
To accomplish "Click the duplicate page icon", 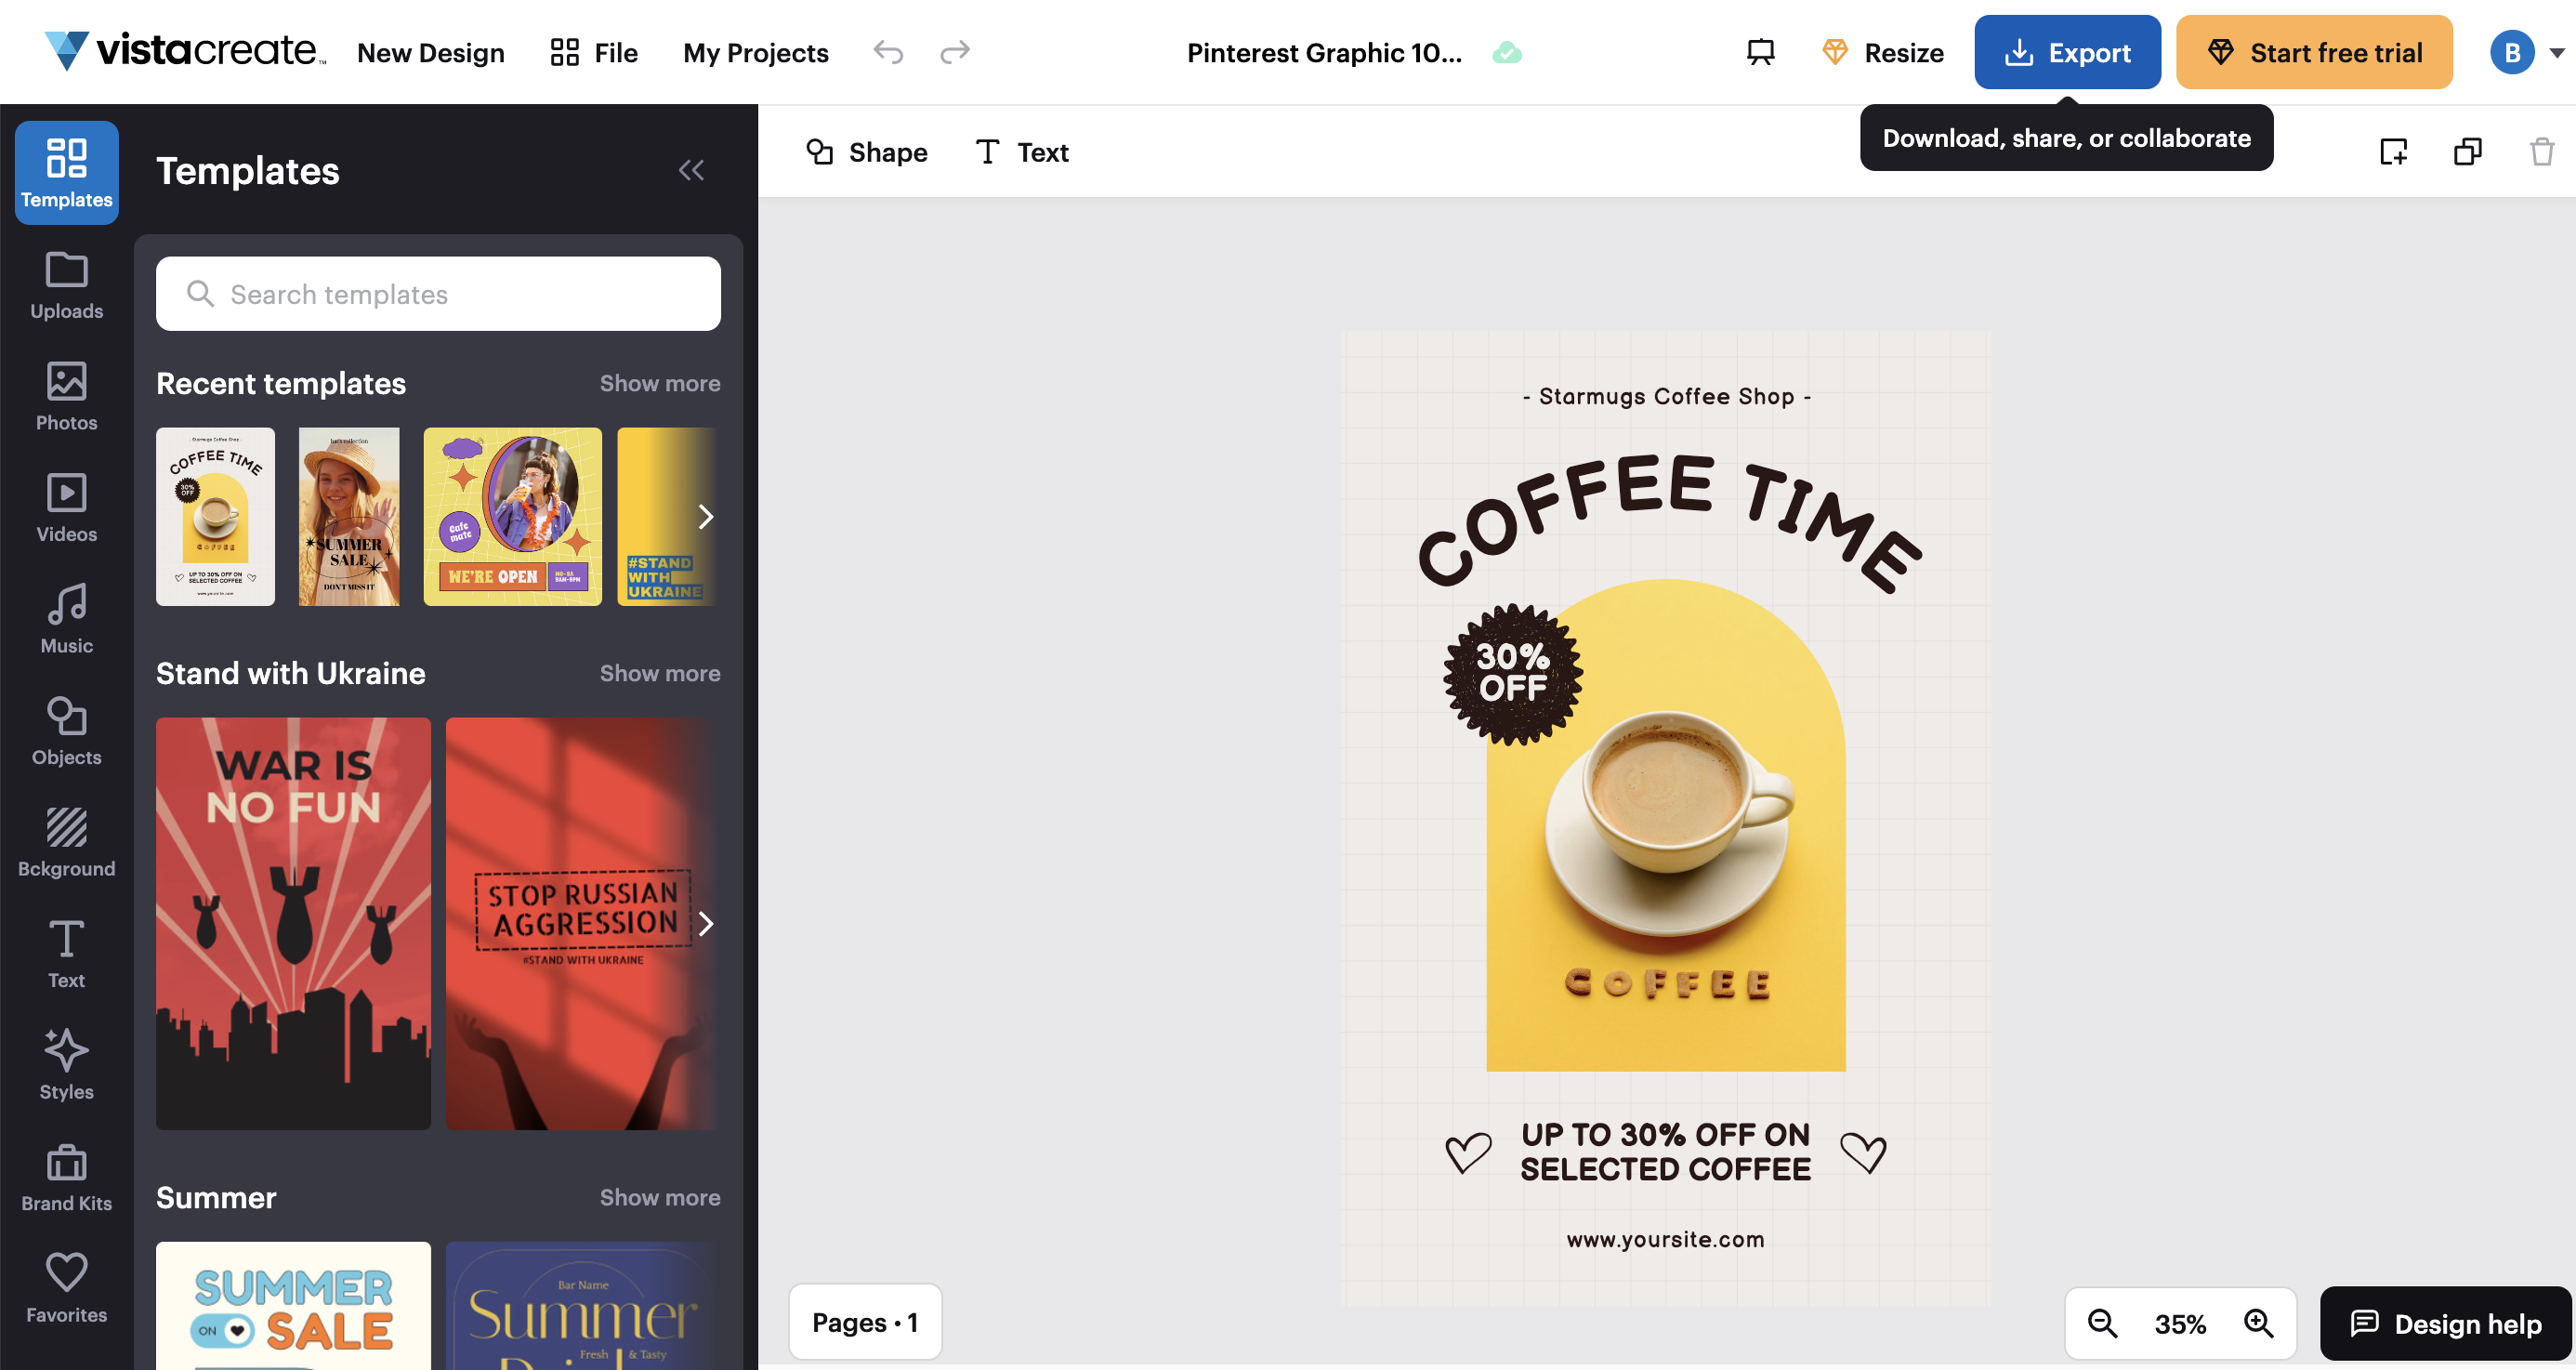I will pyautogui.click(x=2467, y=152).
